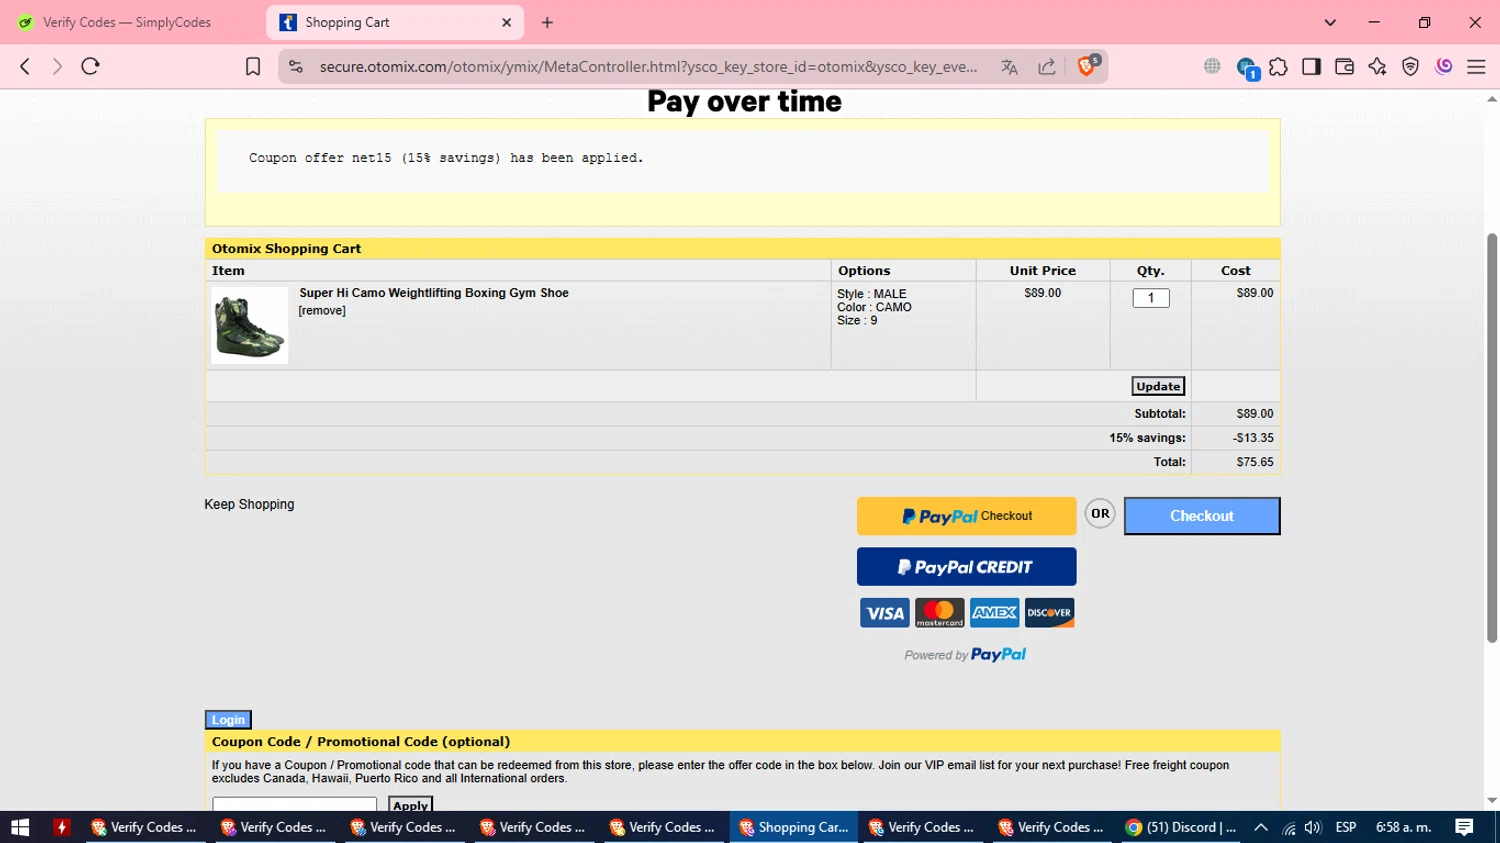Click the AMEX card logo
Image resolution: width=1500 pixels, height=843 pixels.
(995, 613)
